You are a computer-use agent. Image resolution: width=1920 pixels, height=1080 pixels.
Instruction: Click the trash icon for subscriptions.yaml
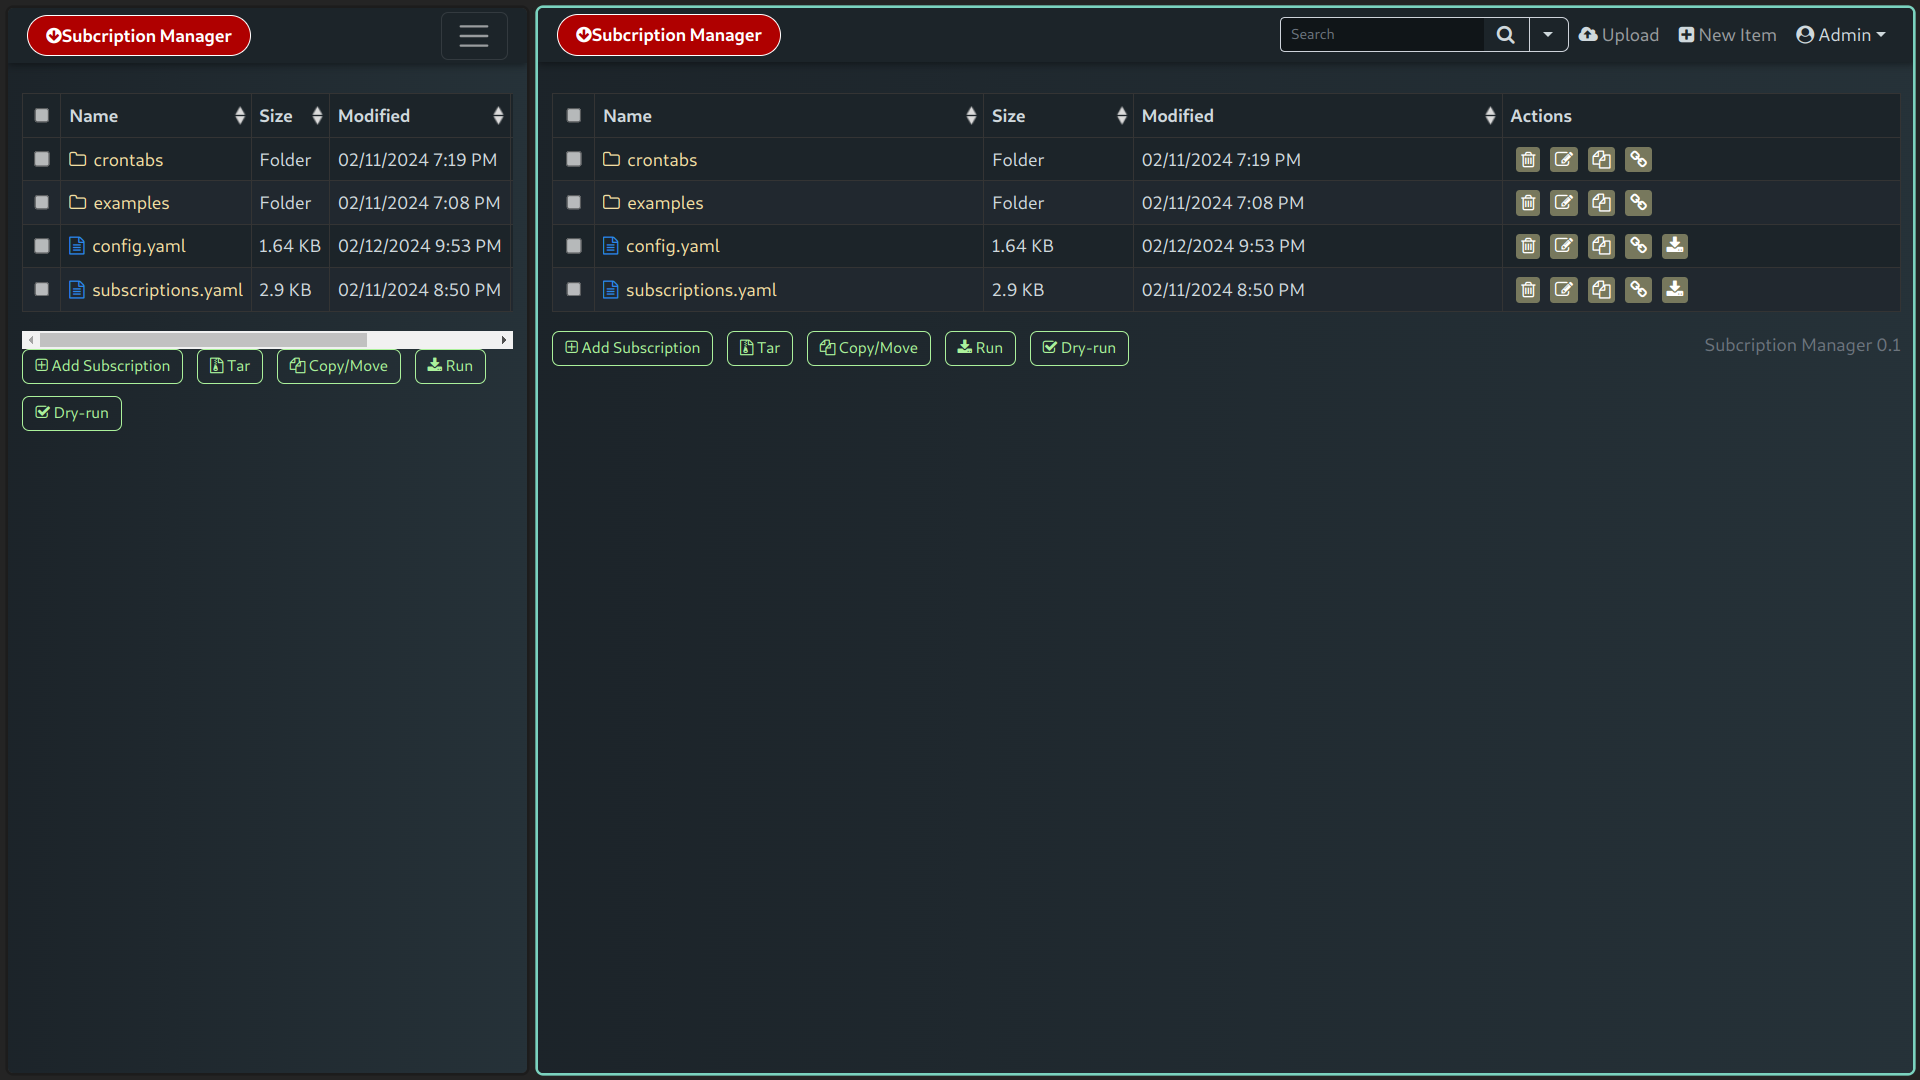tap(1527, 290)
